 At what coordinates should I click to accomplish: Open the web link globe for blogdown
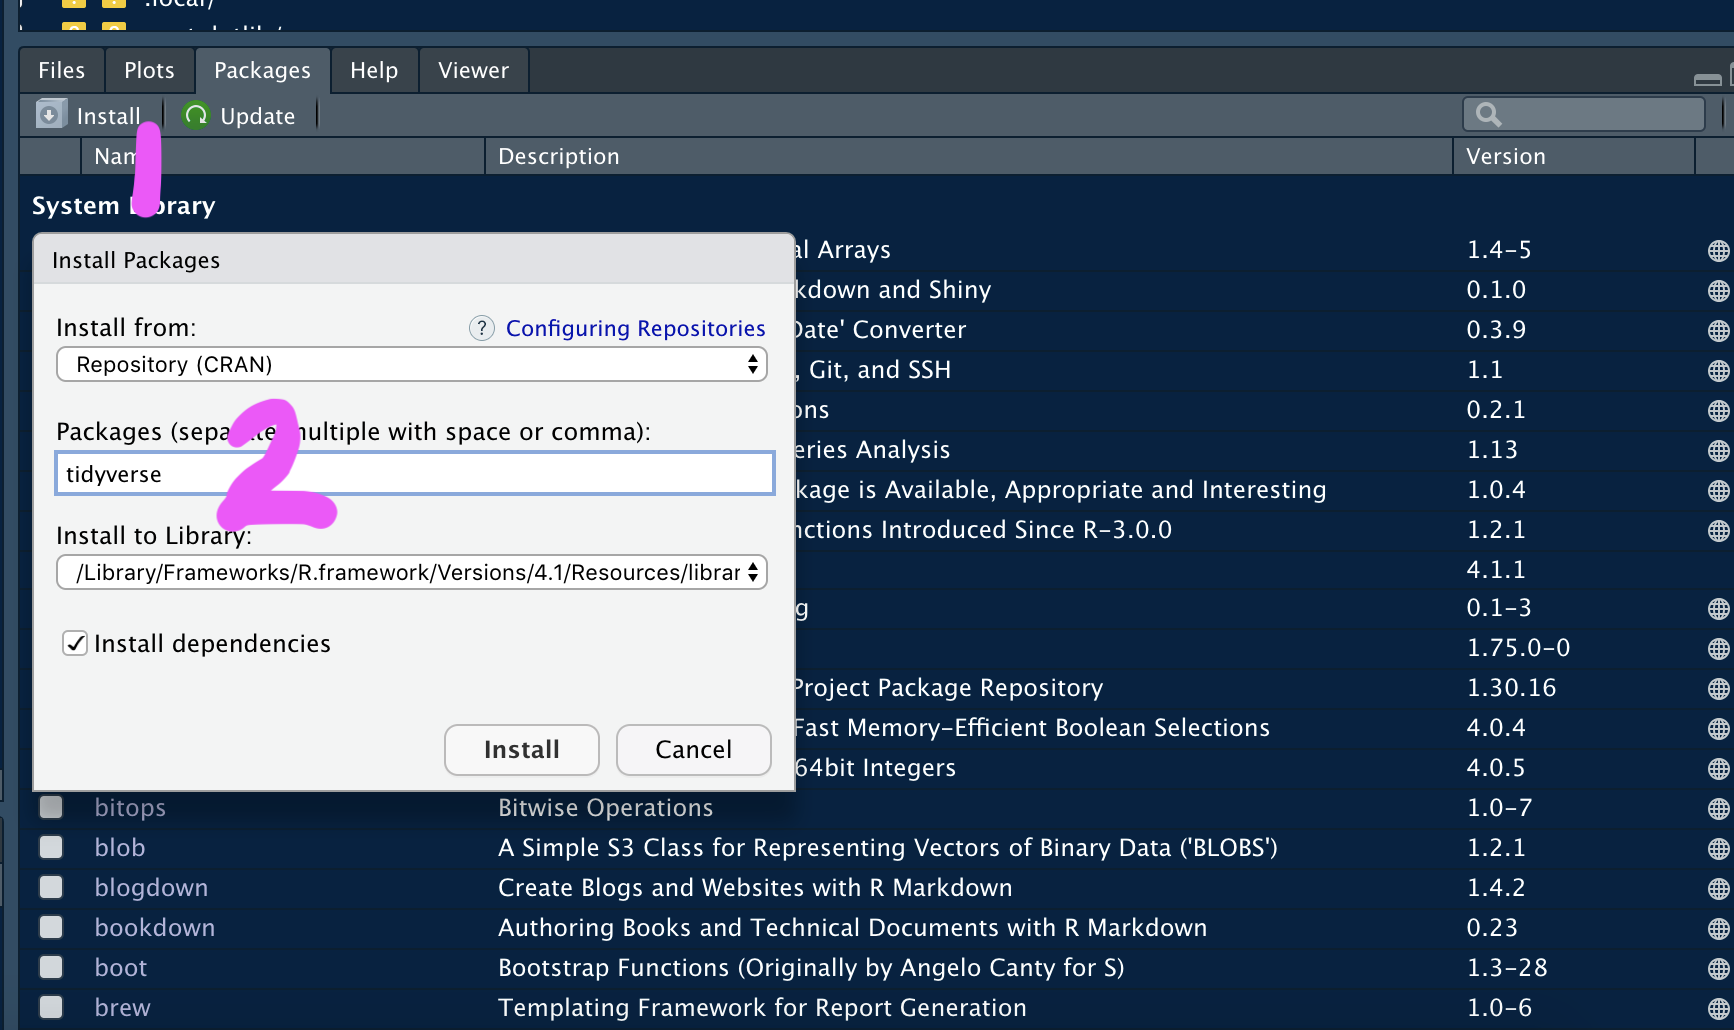pos(1718,889)
